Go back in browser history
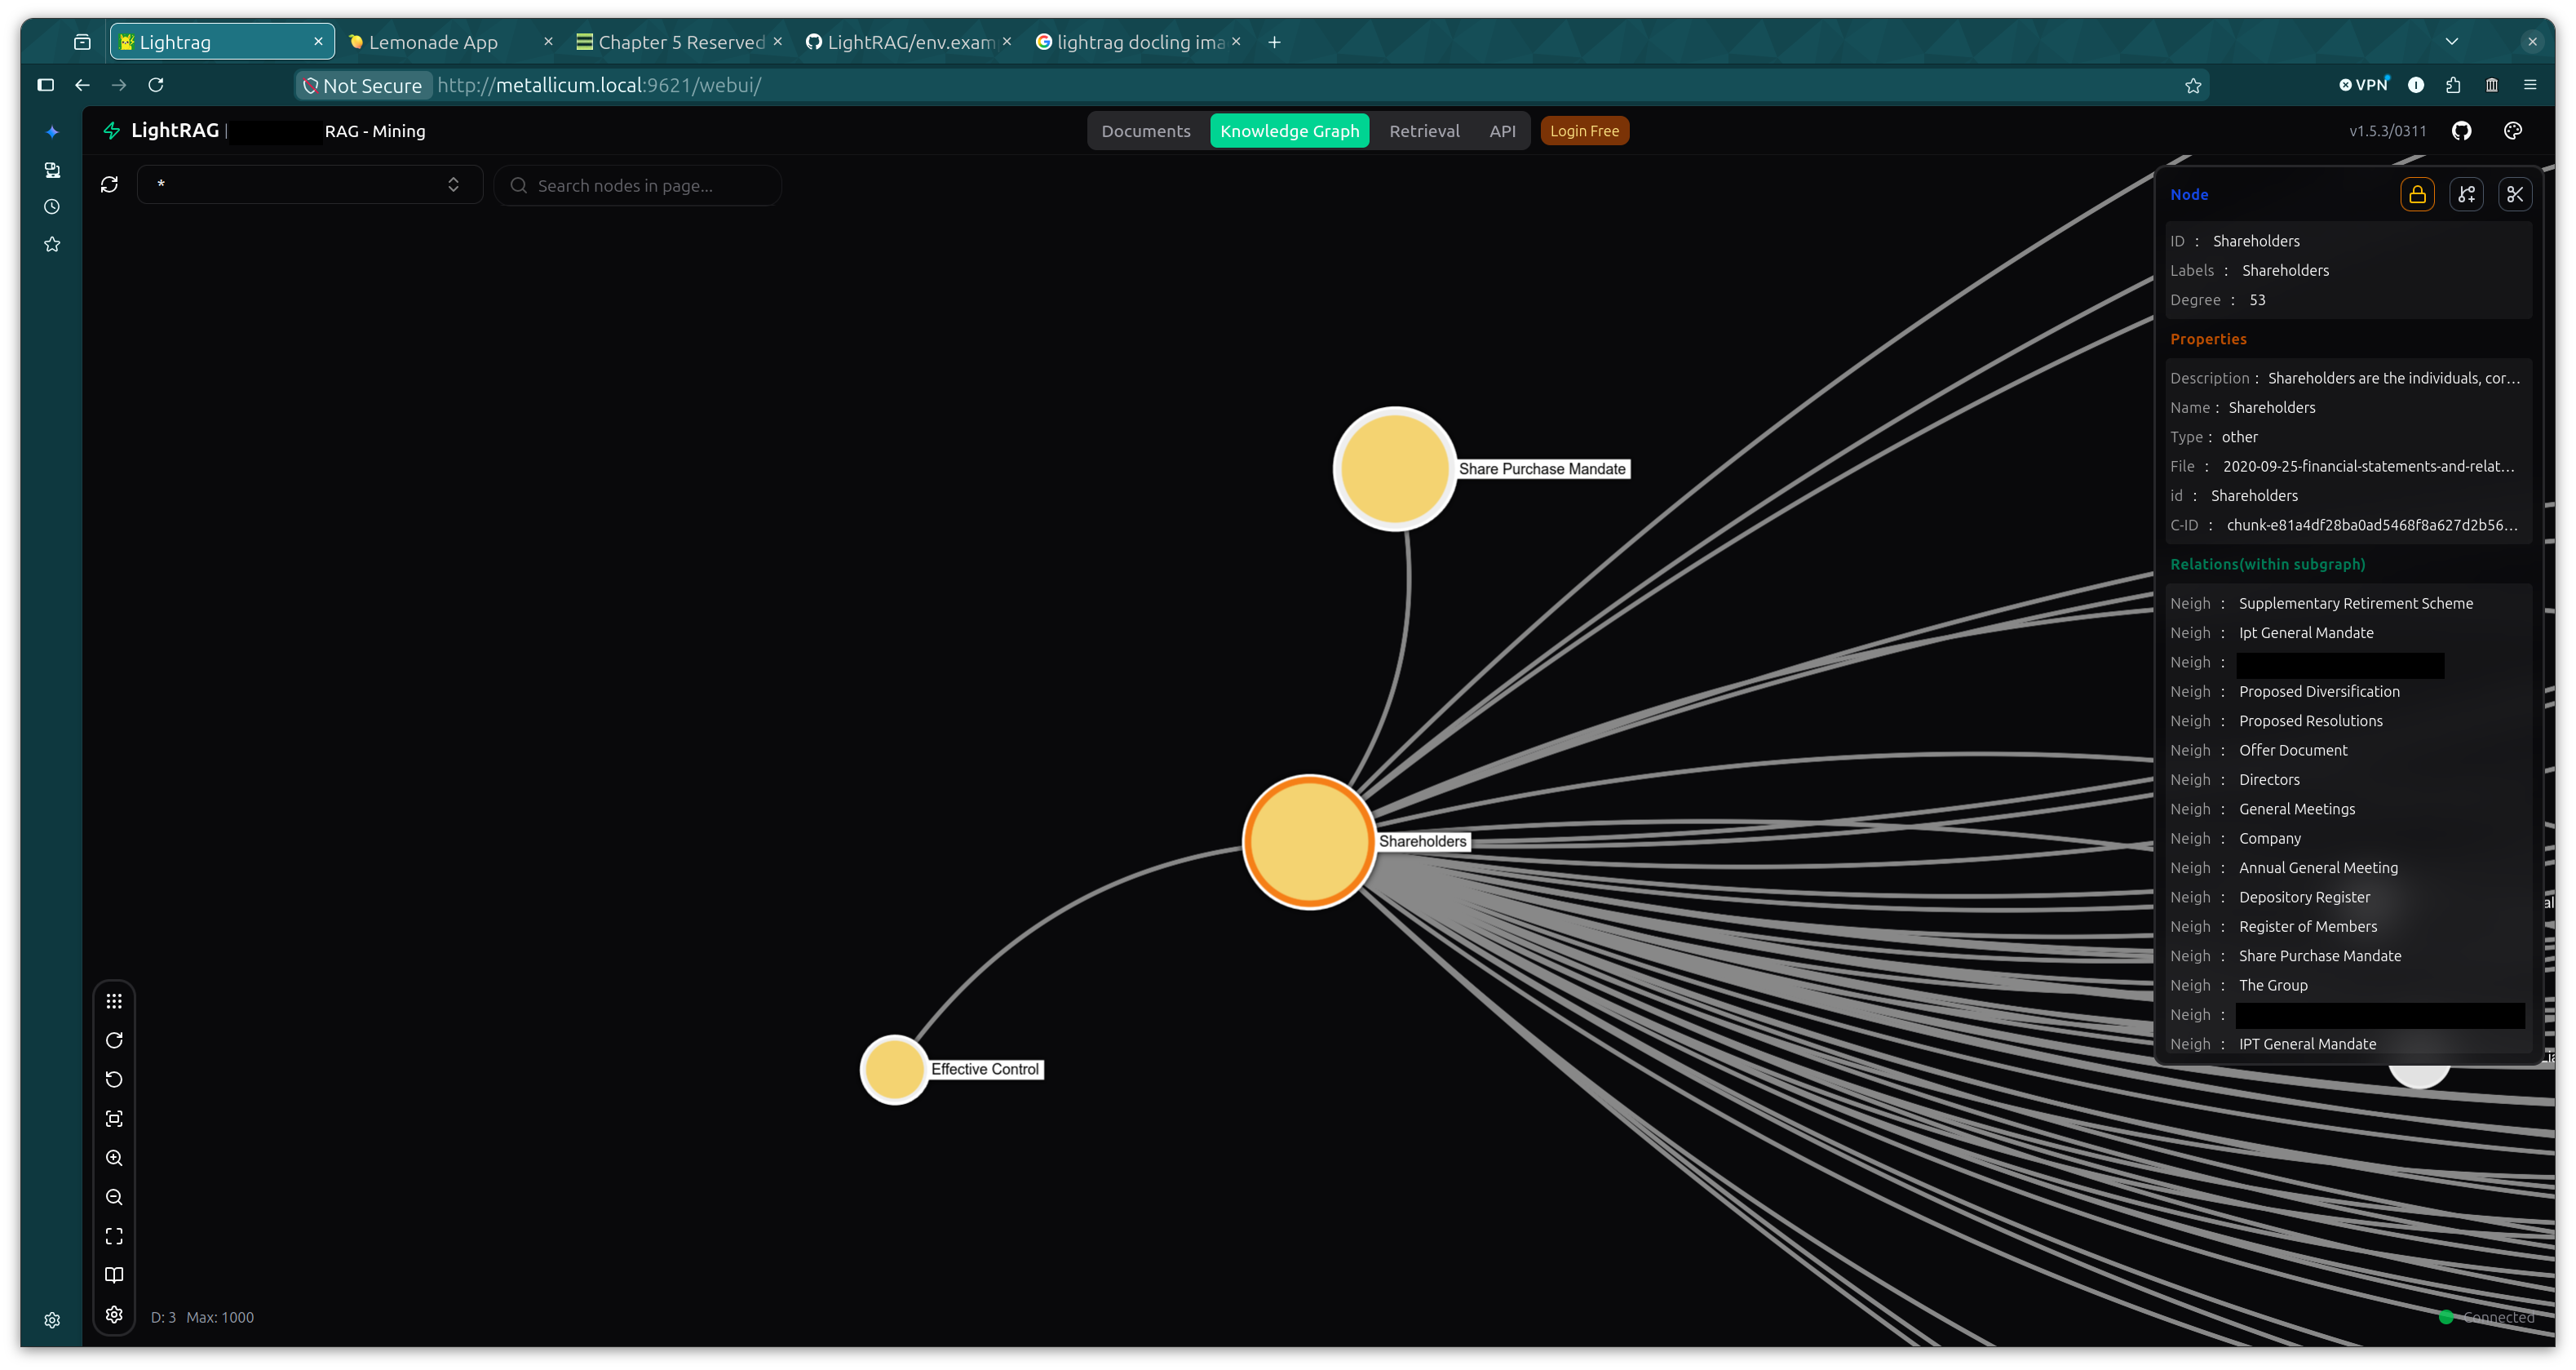Screen dimensions: 2576x1370 (x=82, y=85)
